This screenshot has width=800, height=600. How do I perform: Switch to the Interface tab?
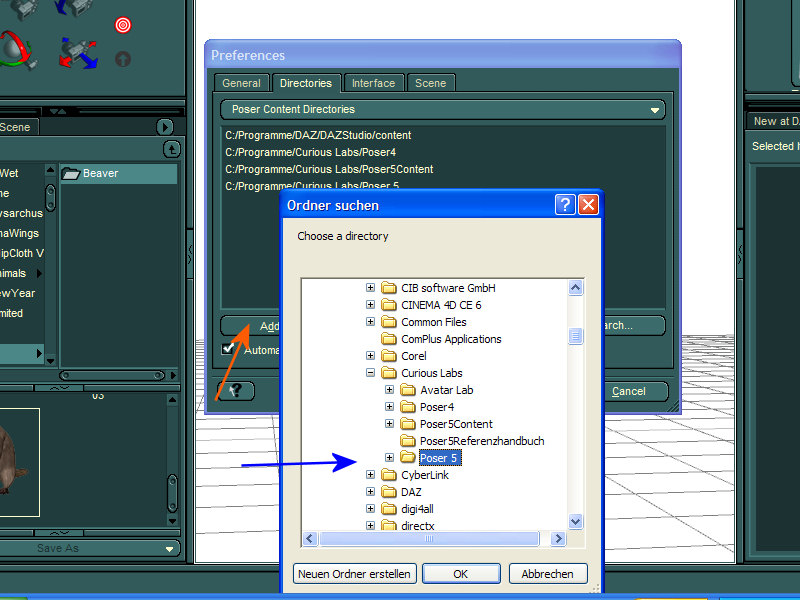point(373,83)
